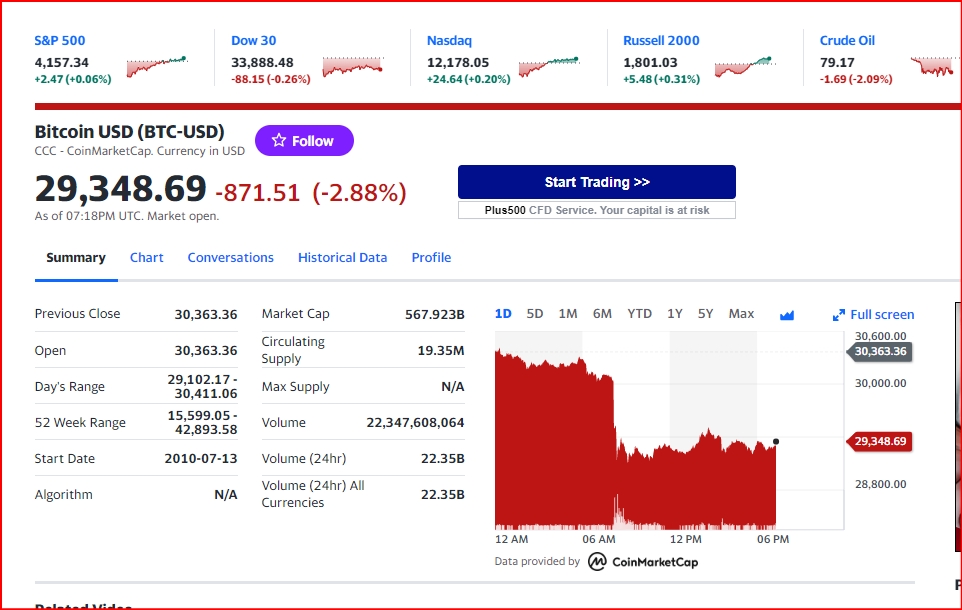Open the Dow 30 mini sparkline chart
Viewport: 962px width, 610px height.
pyautogui.click(x=353, y=67)
